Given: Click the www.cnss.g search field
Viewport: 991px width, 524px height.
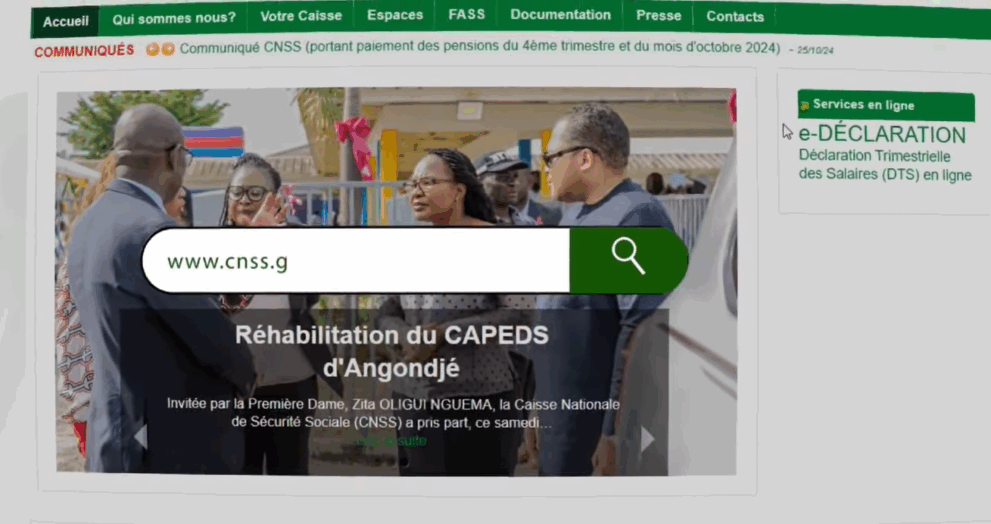Looking at the screenshot, I should [x=356, y=260].
